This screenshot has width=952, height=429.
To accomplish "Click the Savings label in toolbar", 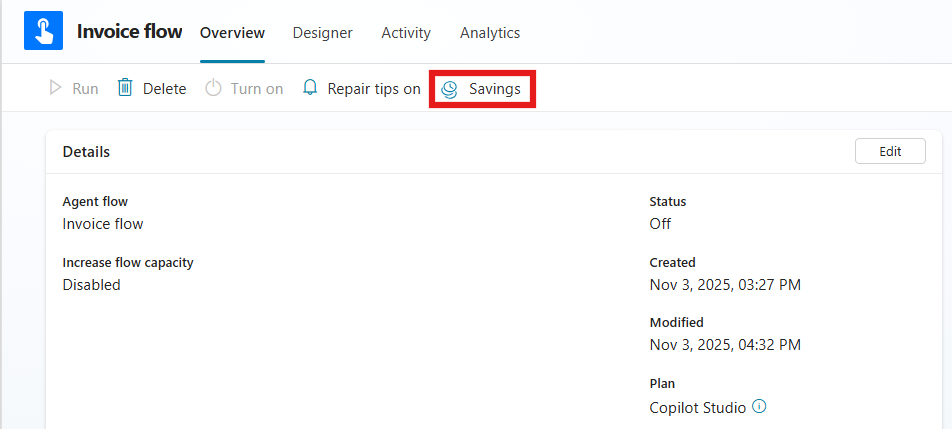I will [495, 89].
